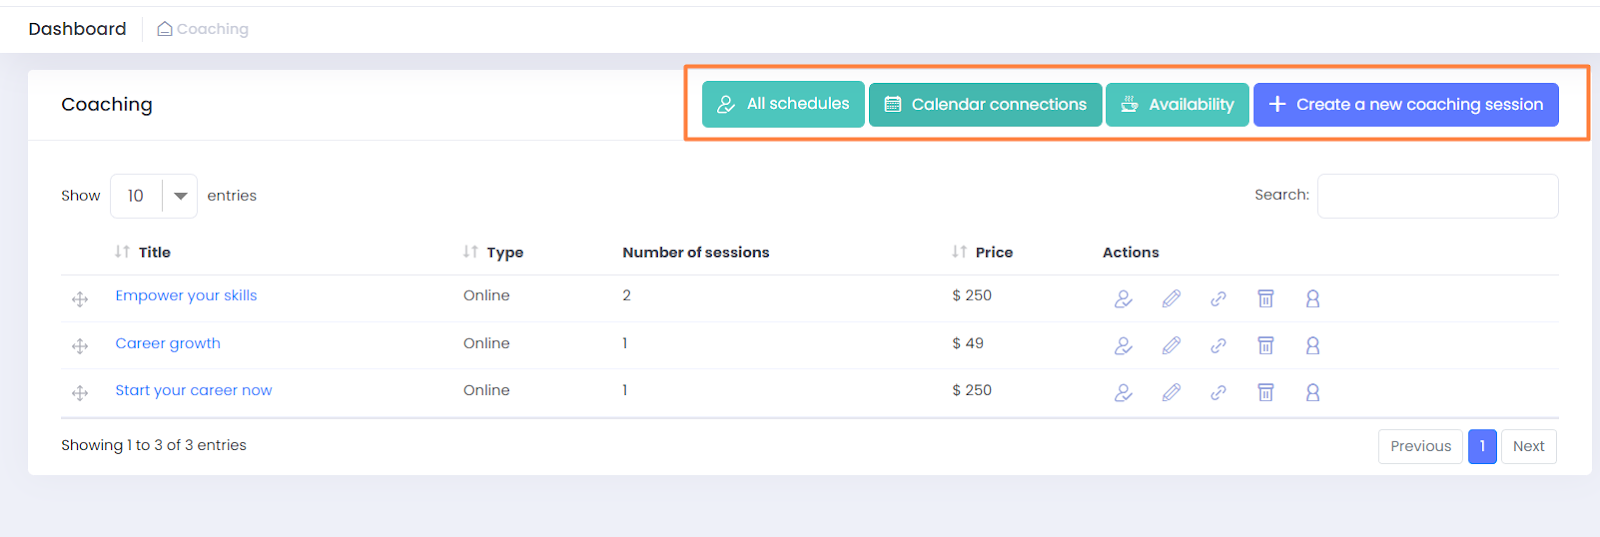The width and height of the screenshot is (1600, 537).
Task: Click drag handle icon beside Career growth
Action: pos(80,346)
